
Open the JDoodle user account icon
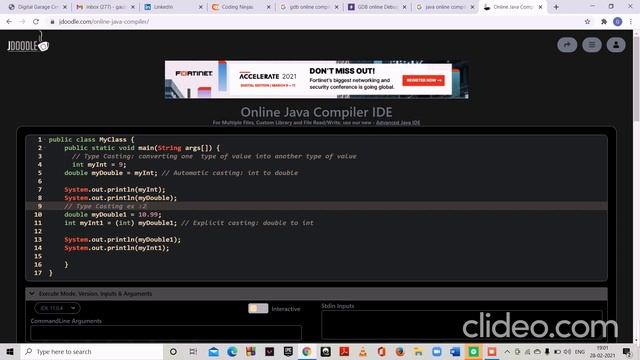tap(616, 45)
